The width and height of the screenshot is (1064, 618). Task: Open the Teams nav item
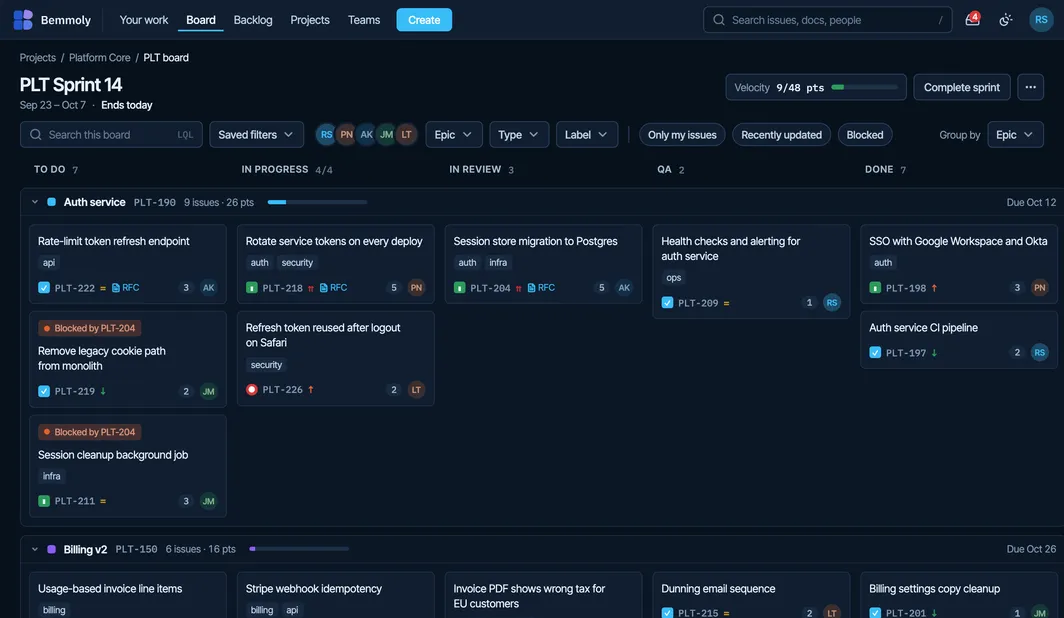point(364,20)
